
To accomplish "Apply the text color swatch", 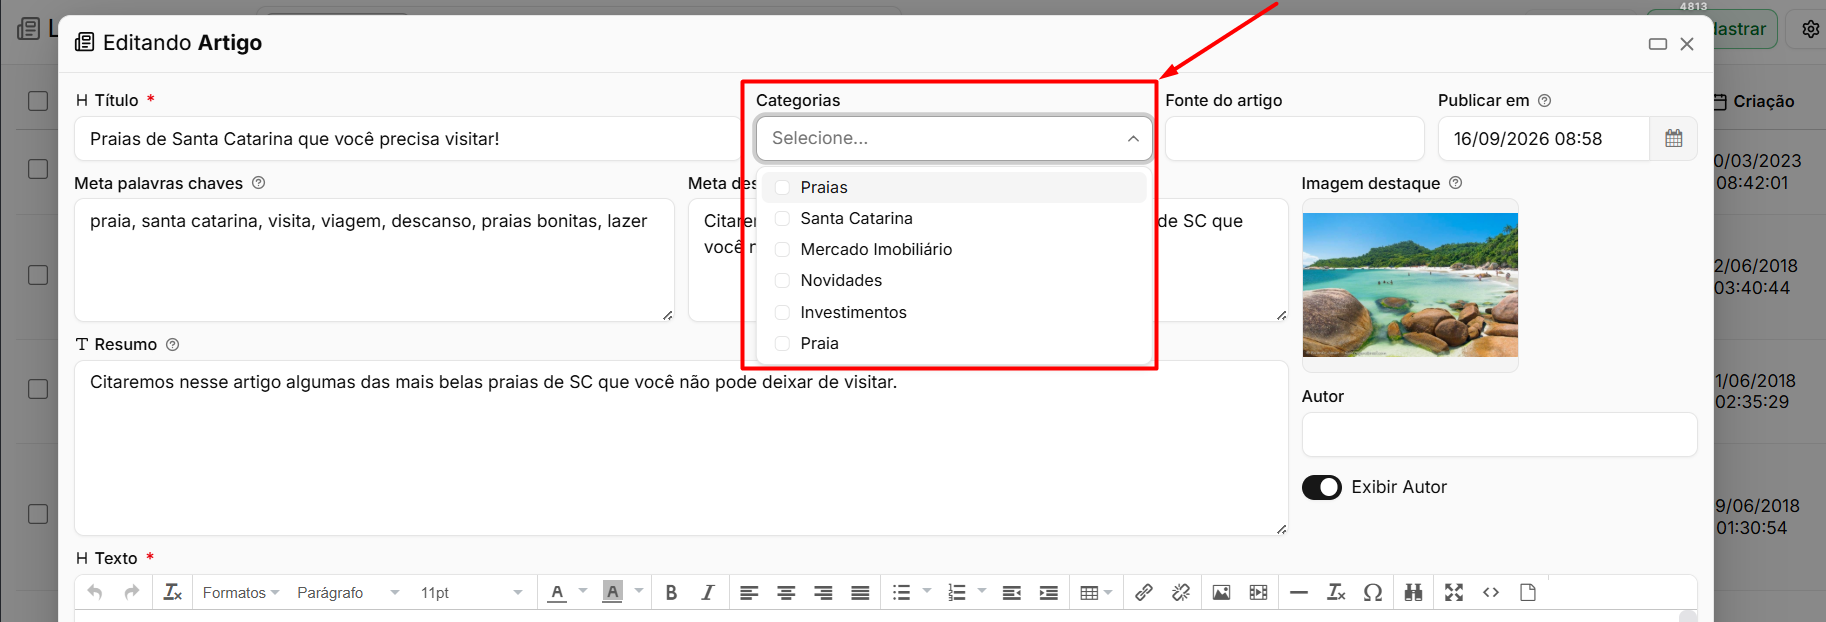I will point(558,593).
